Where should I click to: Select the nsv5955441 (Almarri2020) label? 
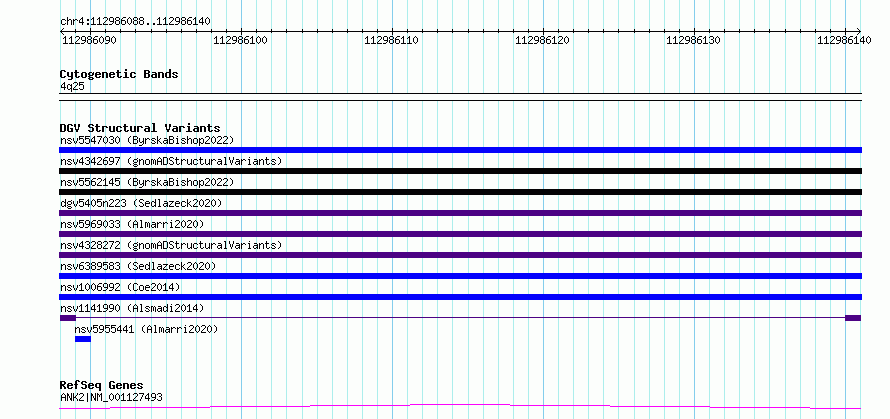pos(146,329)
